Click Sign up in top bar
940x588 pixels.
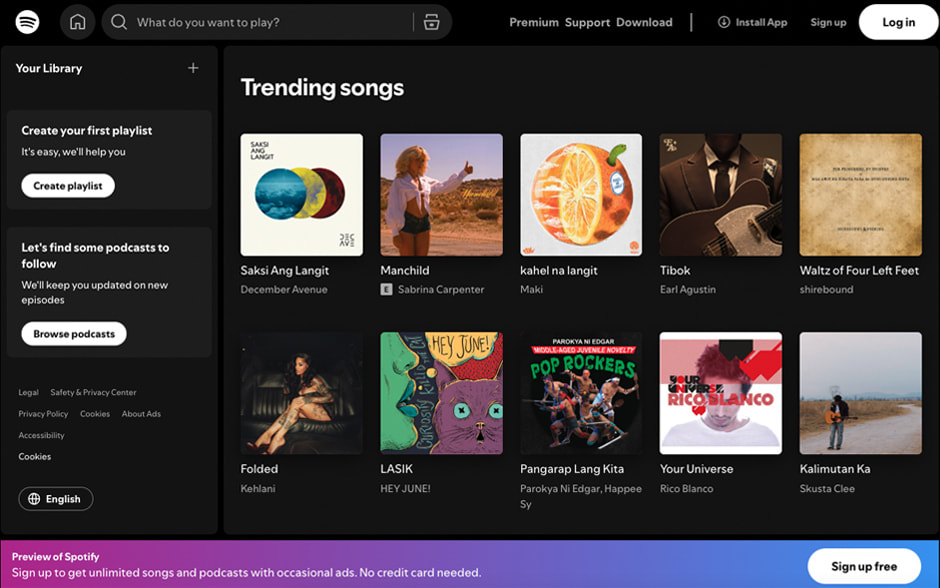pos(828,22)
